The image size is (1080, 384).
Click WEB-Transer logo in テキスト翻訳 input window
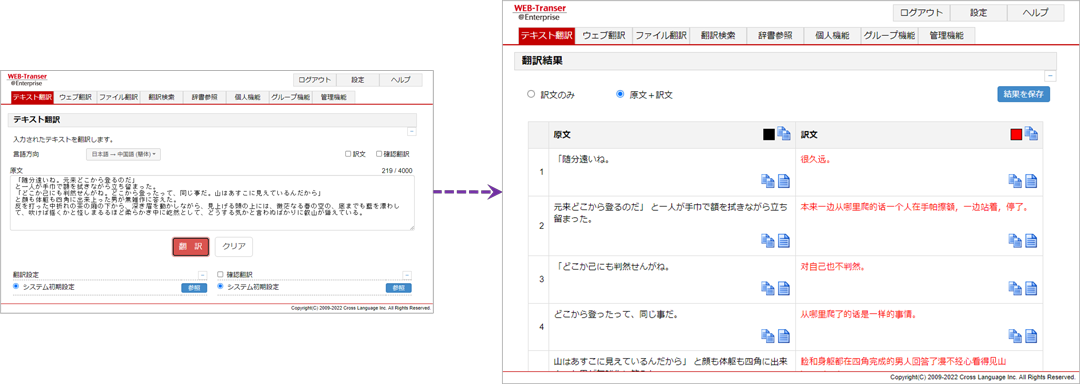pos(27,79)
